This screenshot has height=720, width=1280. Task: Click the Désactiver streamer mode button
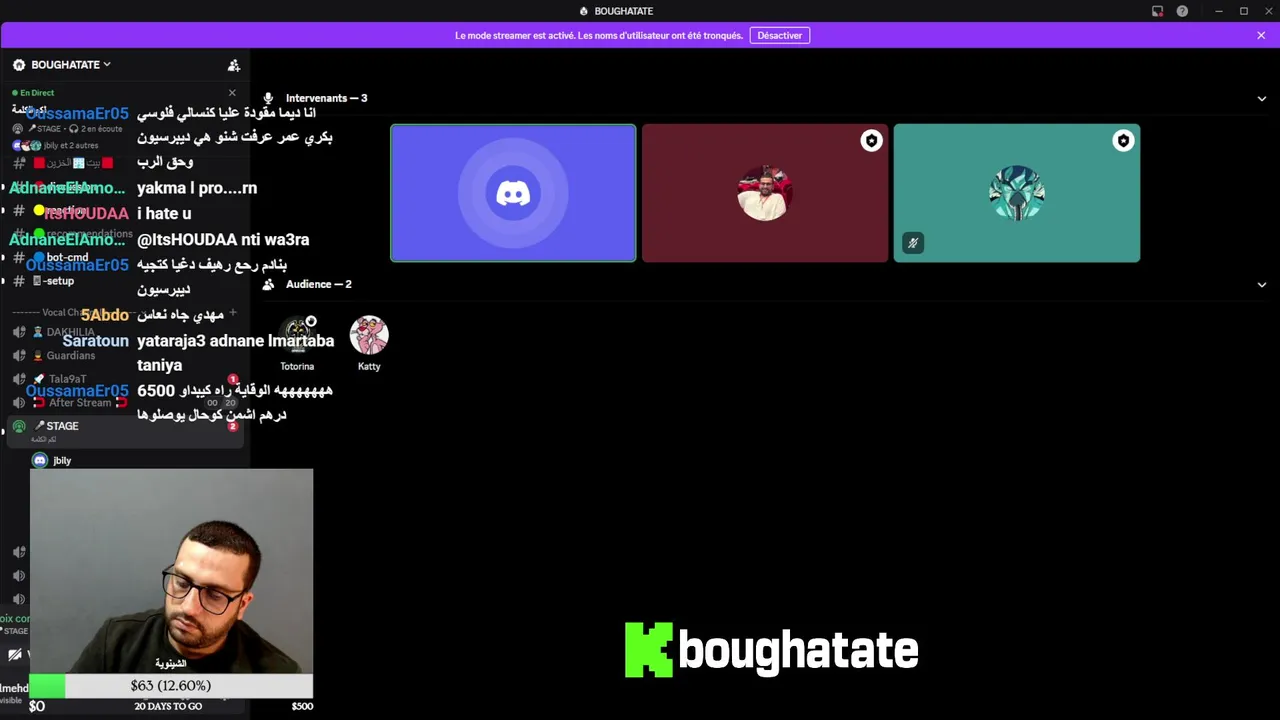click(779, 35)
